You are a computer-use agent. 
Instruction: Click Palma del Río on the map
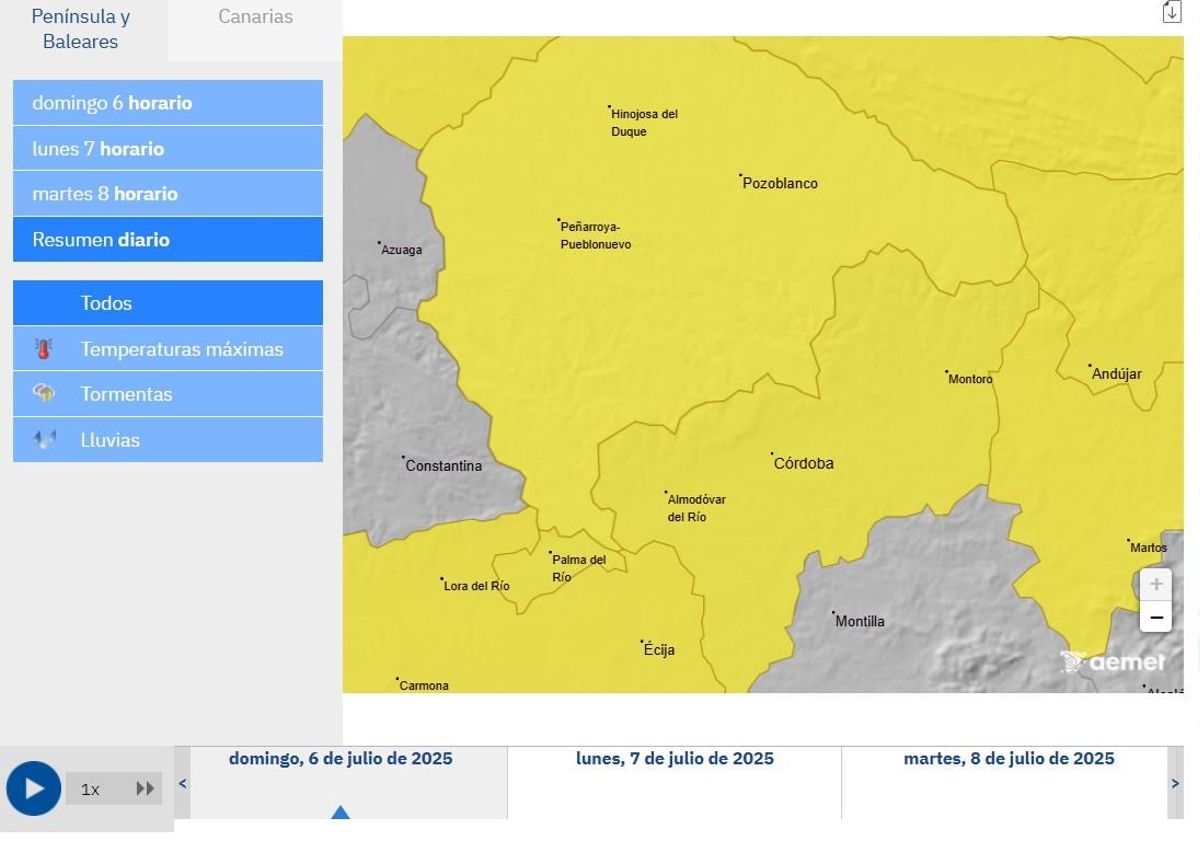tap(579, 568)
